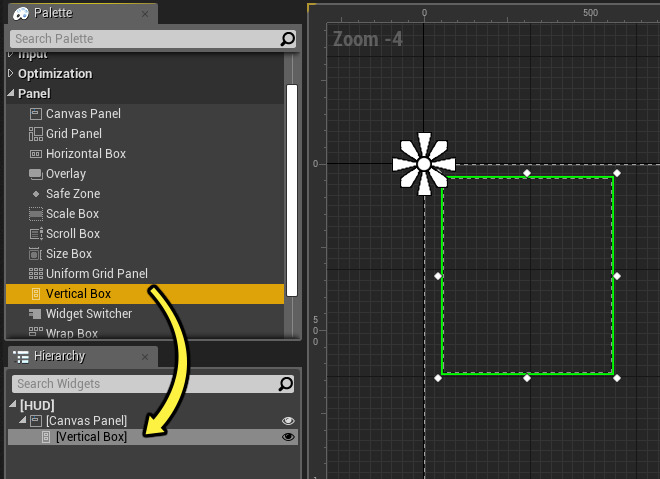
Task: Click the Horizontal Box icon
Action: [36, 154]
